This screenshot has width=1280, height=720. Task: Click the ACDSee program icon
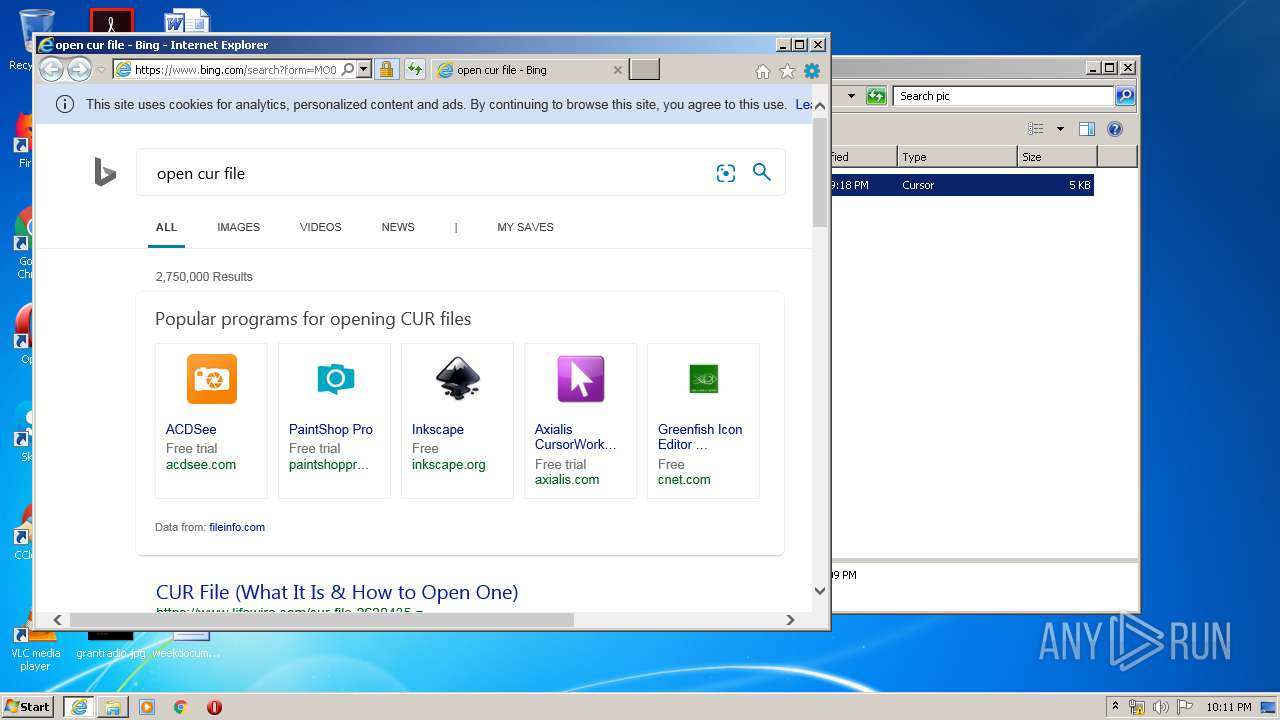pos(212,379)
